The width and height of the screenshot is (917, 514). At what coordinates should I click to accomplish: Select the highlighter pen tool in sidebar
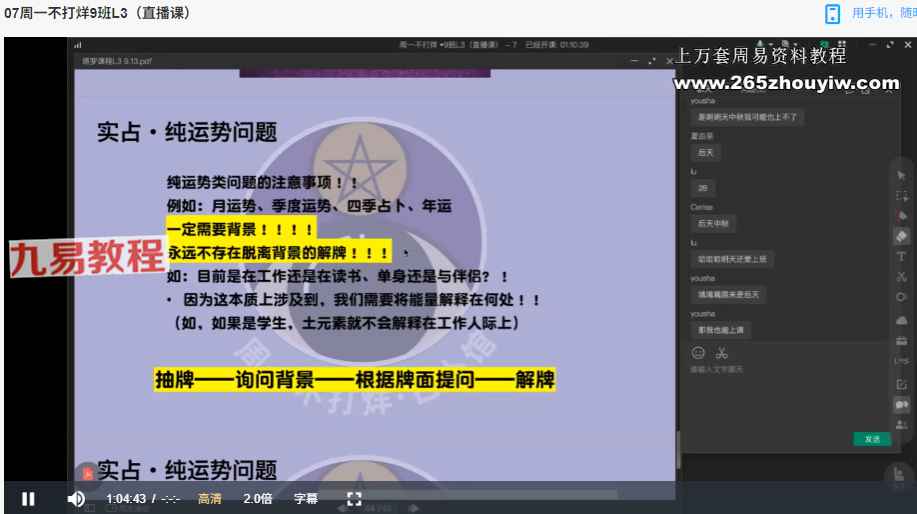[901, 236]
